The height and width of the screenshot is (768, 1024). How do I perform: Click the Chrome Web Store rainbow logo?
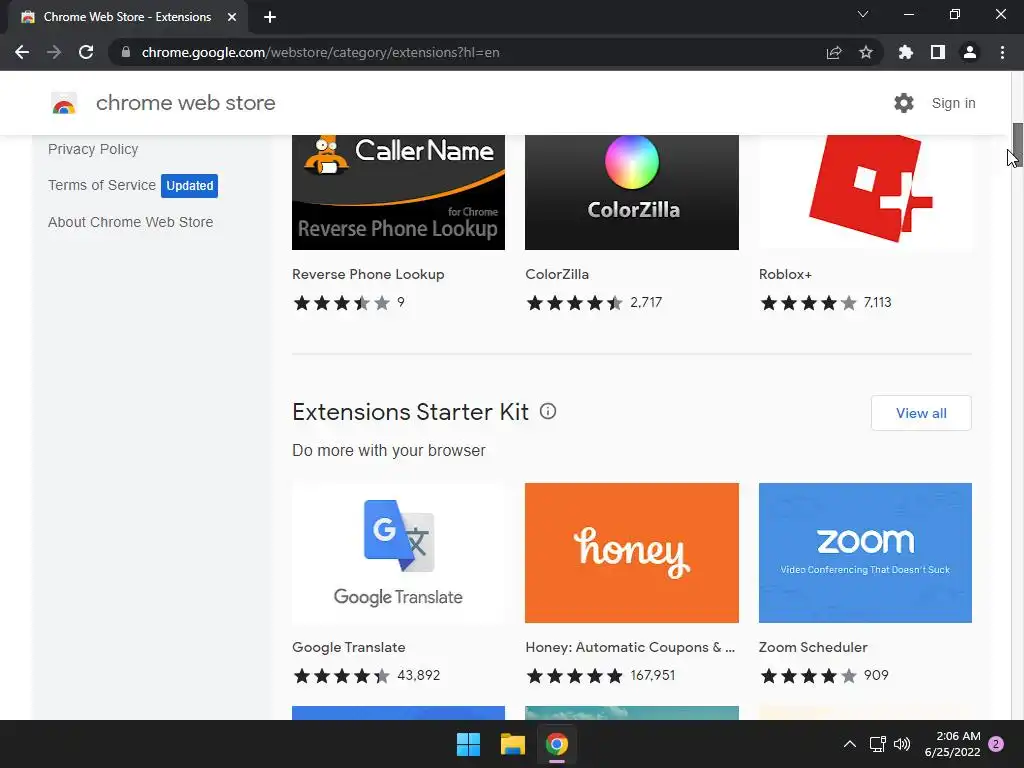coord(64,103)
